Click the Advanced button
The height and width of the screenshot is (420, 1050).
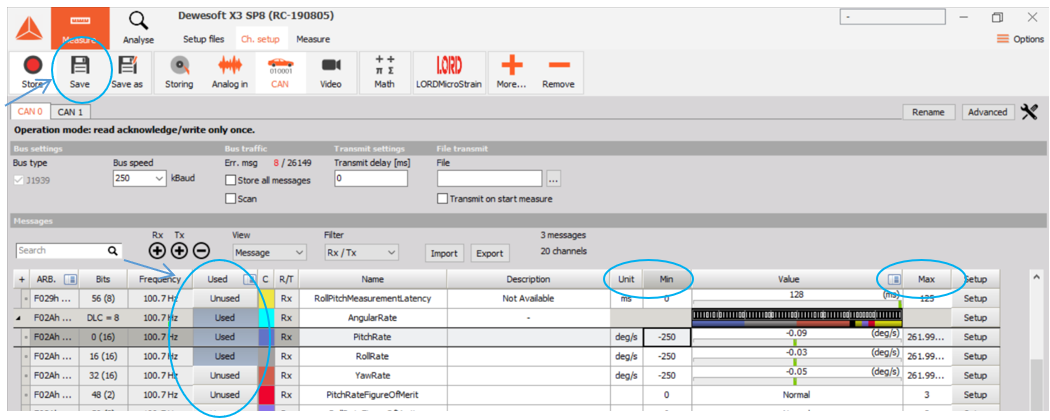point(988,113)
